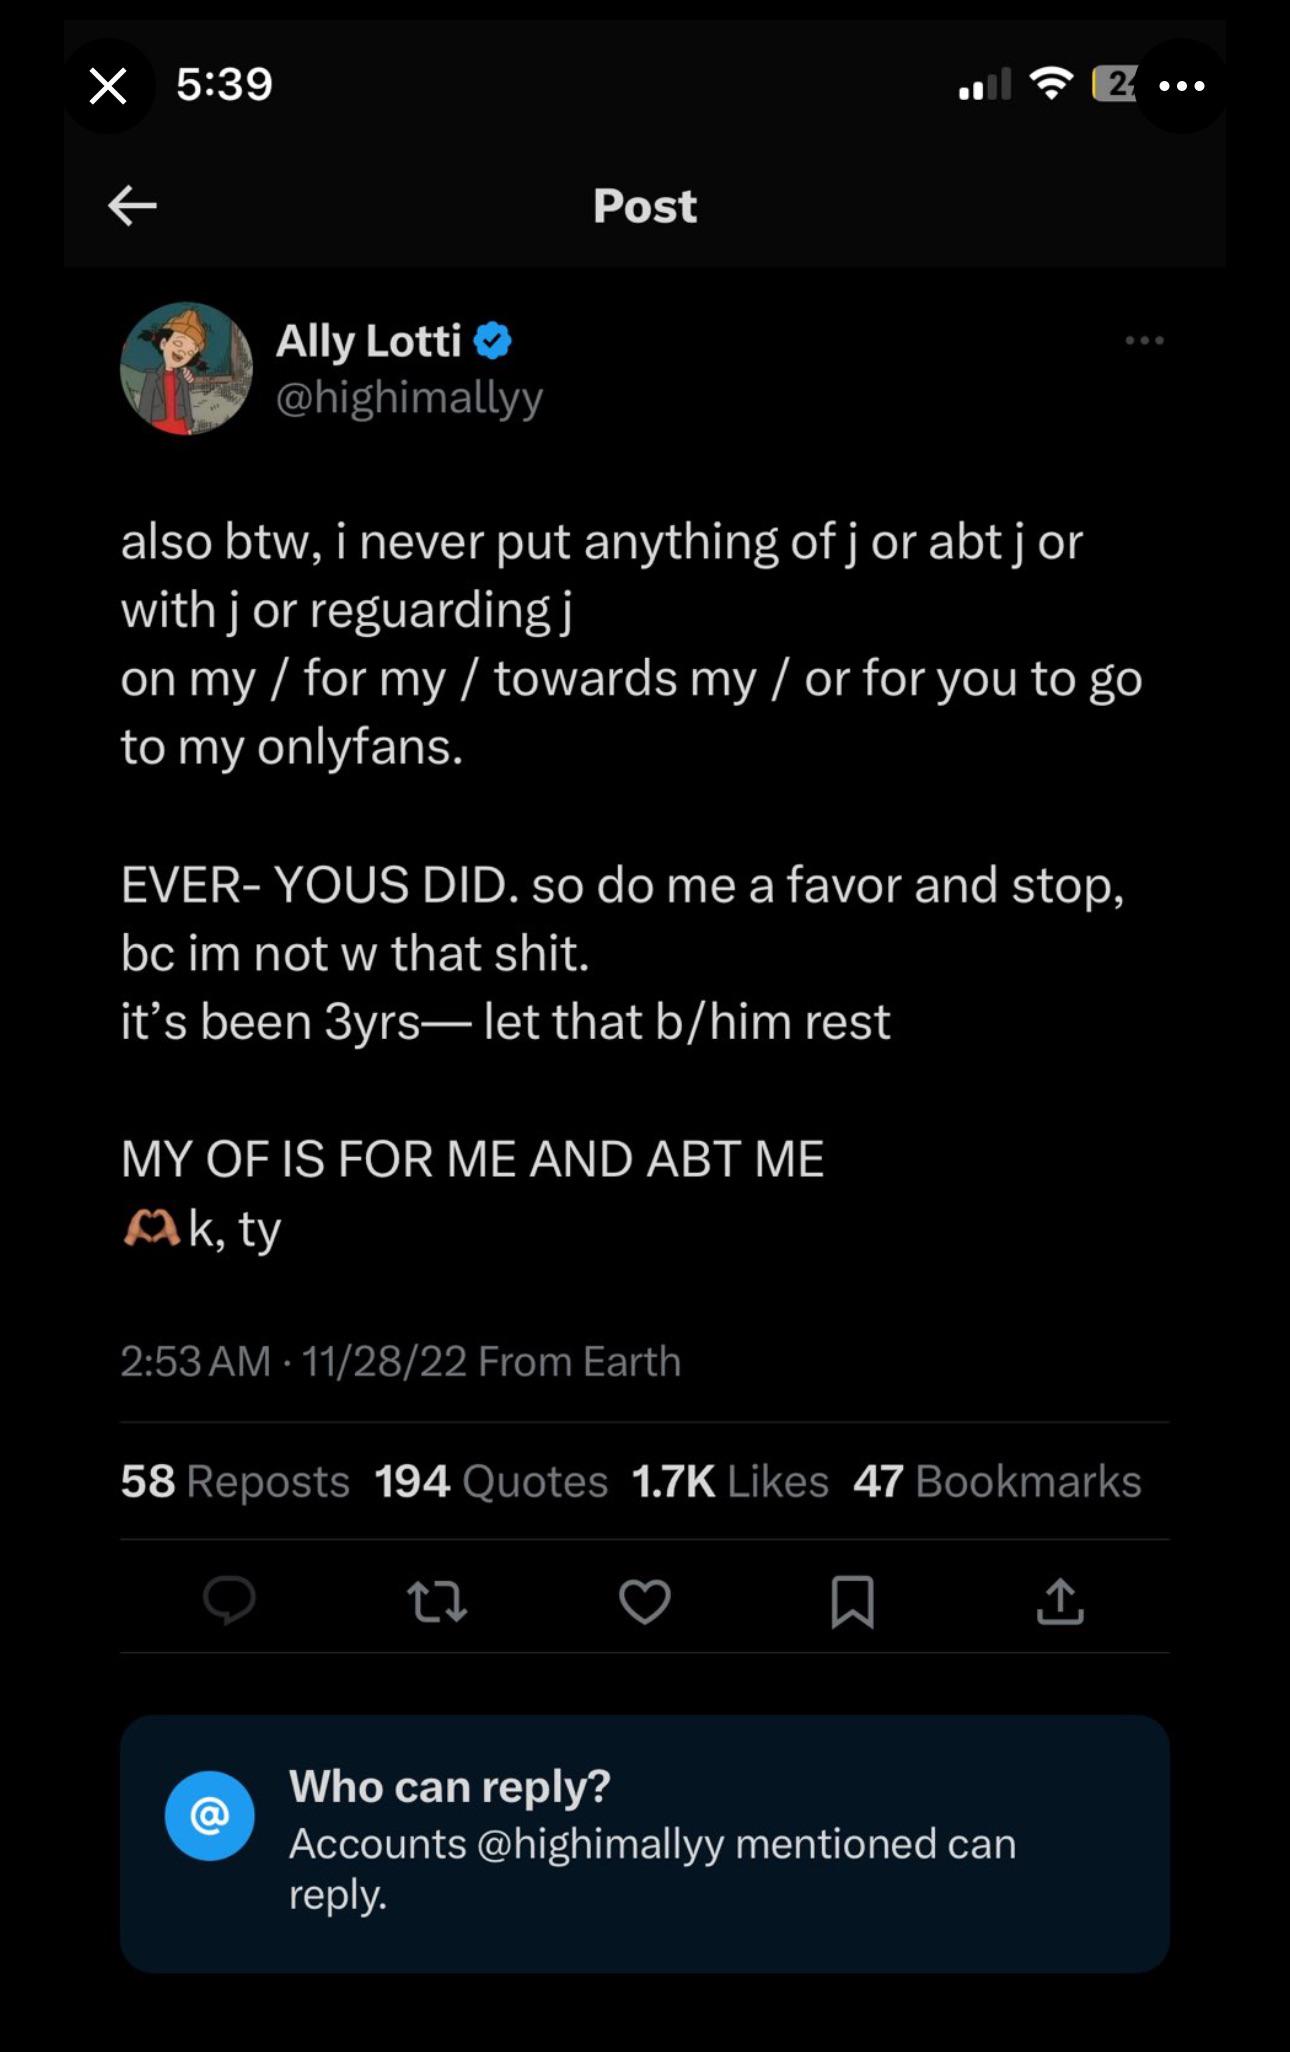
Task: Close the image viewer with X button
Action: click(x=108, y=86)
